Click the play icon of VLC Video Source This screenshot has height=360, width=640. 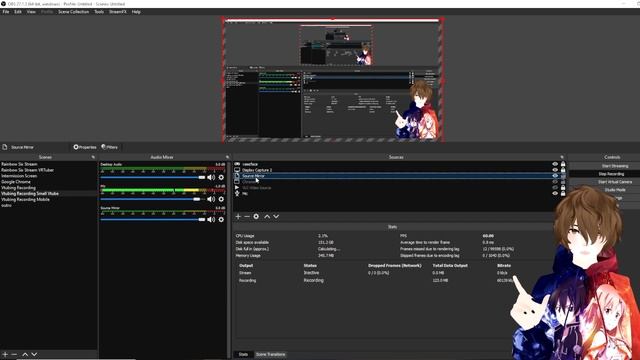[237, 188]
